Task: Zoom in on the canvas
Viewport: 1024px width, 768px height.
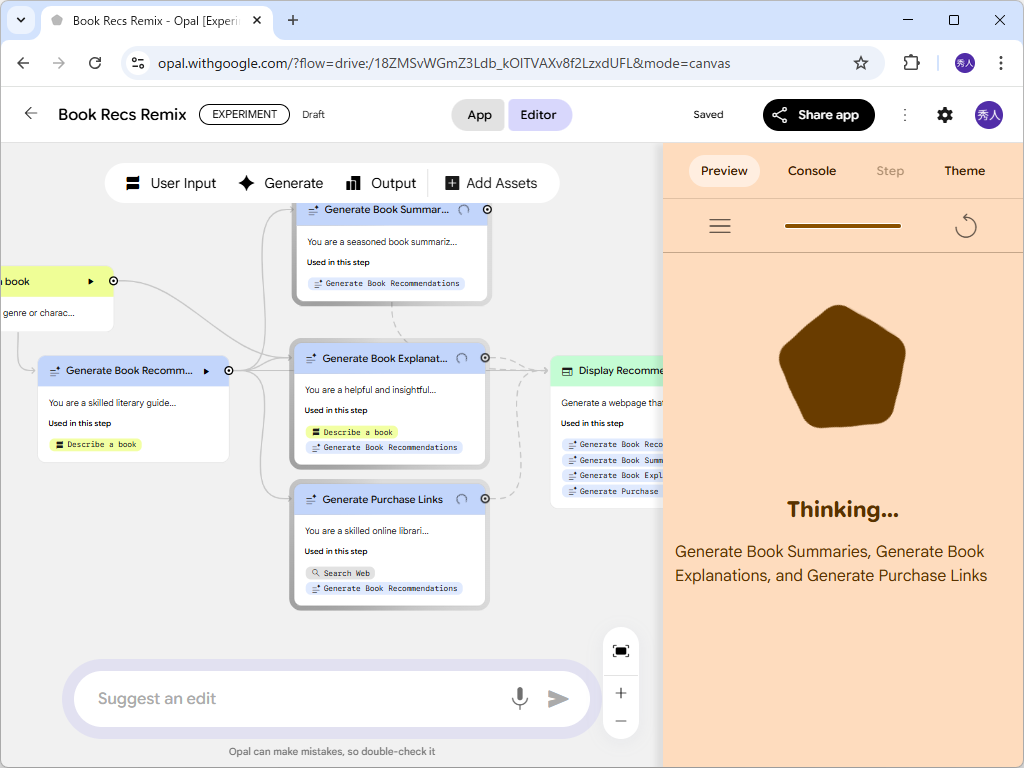Action: click(x=620, y=693)
